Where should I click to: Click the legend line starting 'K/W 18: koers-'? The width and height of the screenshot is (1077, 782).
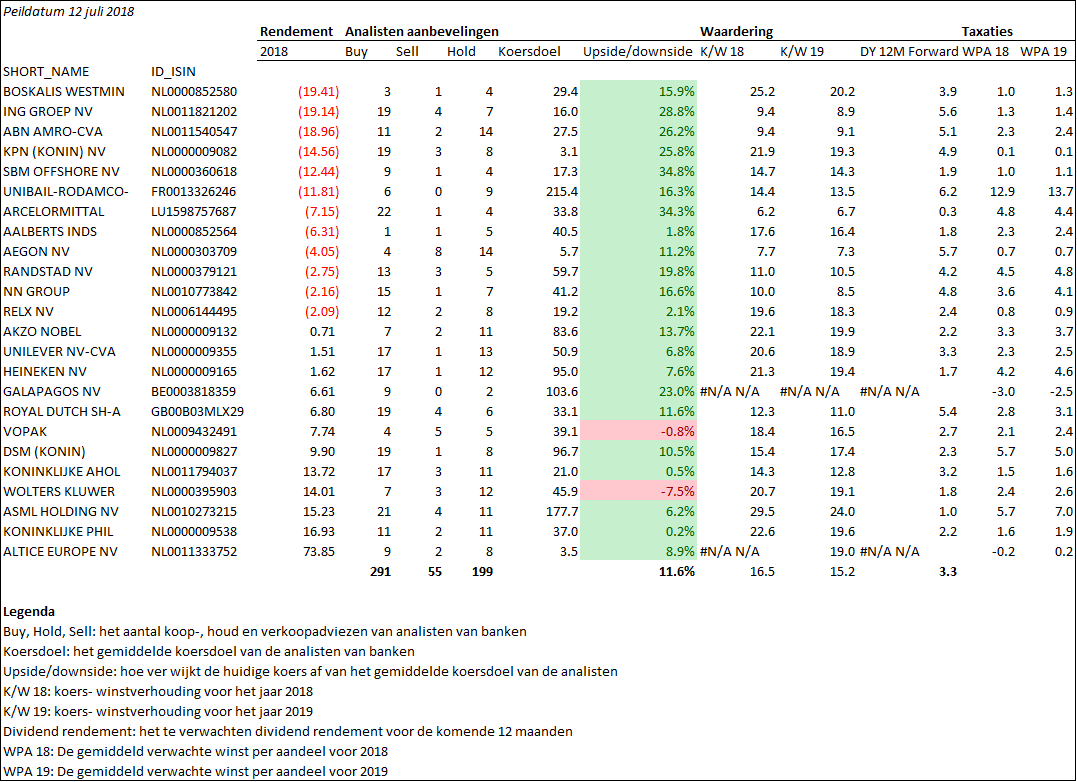pos(158,691)
